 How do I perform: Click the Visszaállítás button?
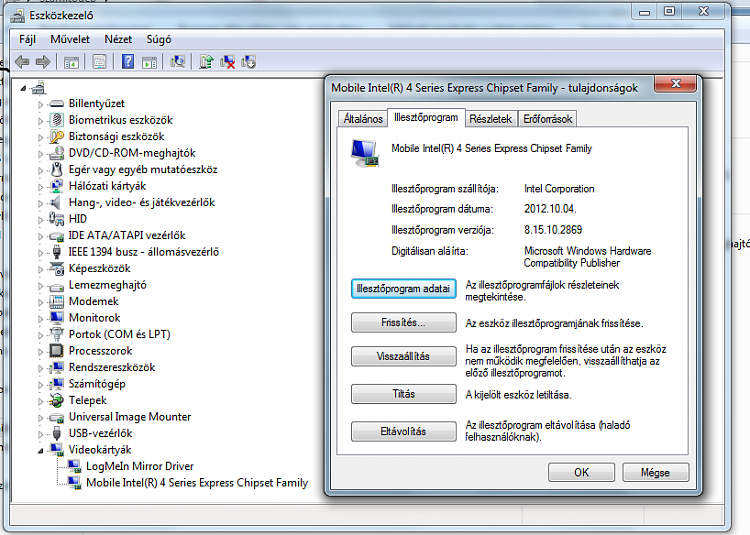[403, 356]
